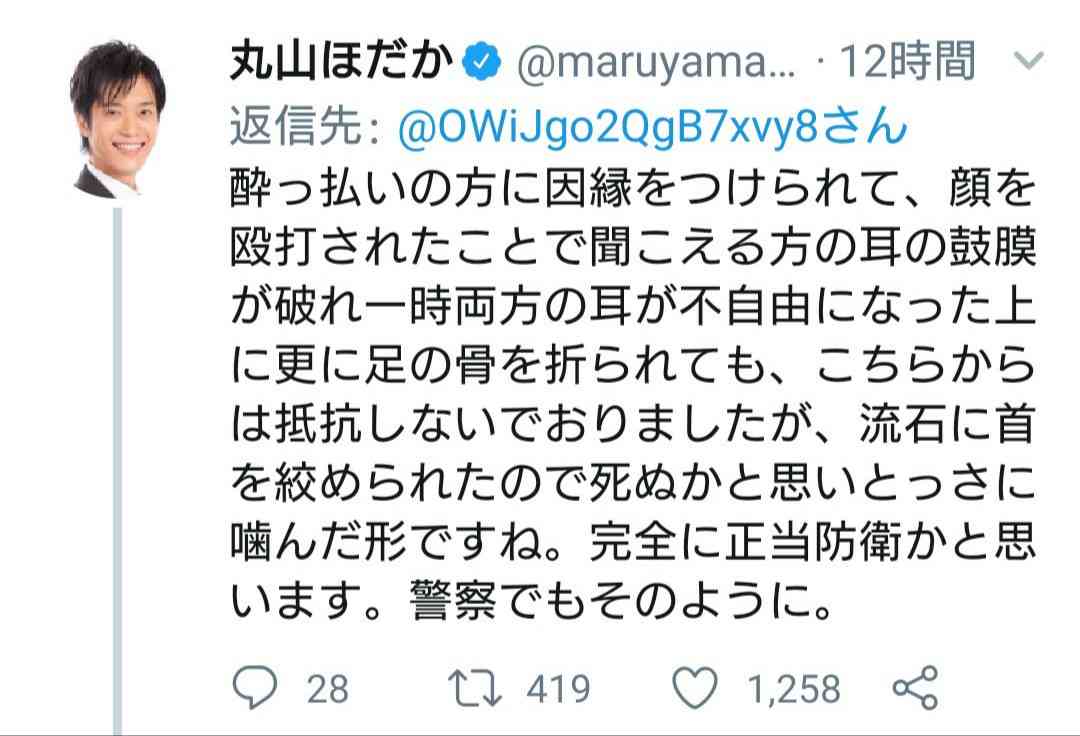Expand tweet options chevron menu
Viewport: 1080px width, 736px height.
(x=1029, y=61)
